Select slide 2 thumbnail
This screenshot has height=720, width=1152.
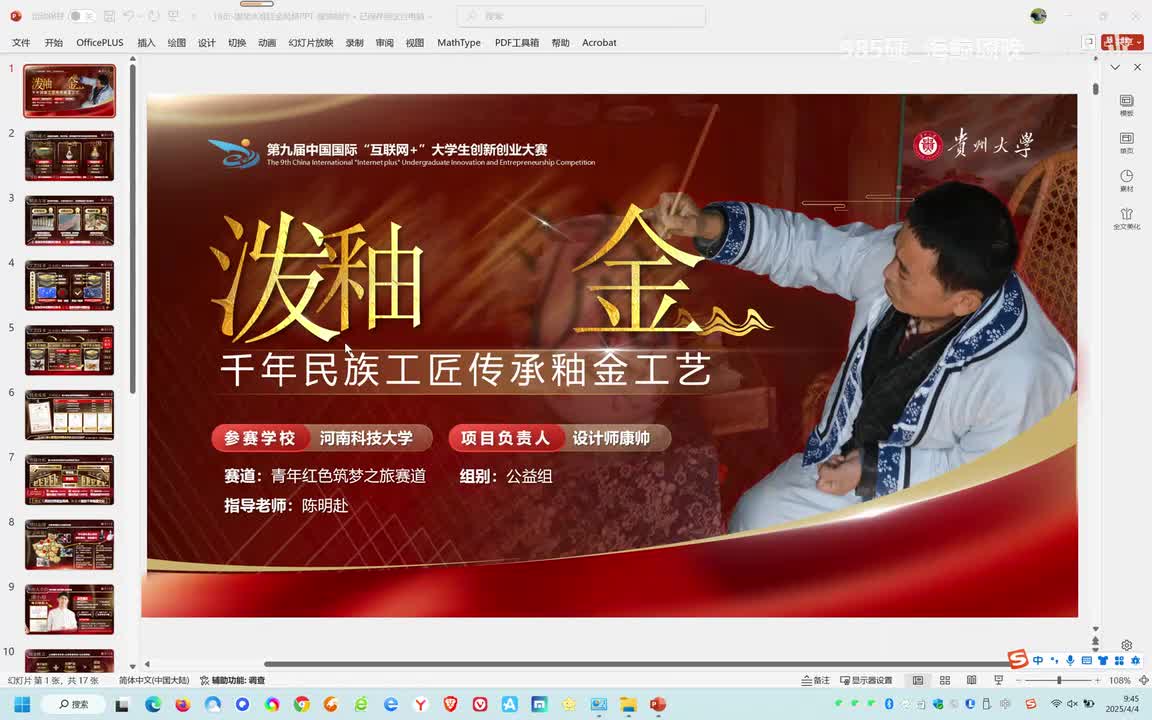(69, 156)
